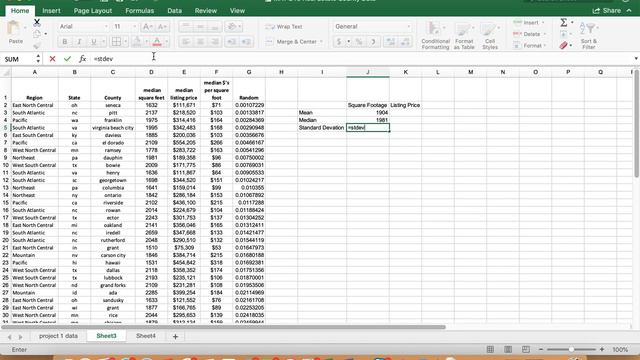Click the fx Insert Function icon
The width and height of the screenshot is (640, 360).
coord(82,59)
